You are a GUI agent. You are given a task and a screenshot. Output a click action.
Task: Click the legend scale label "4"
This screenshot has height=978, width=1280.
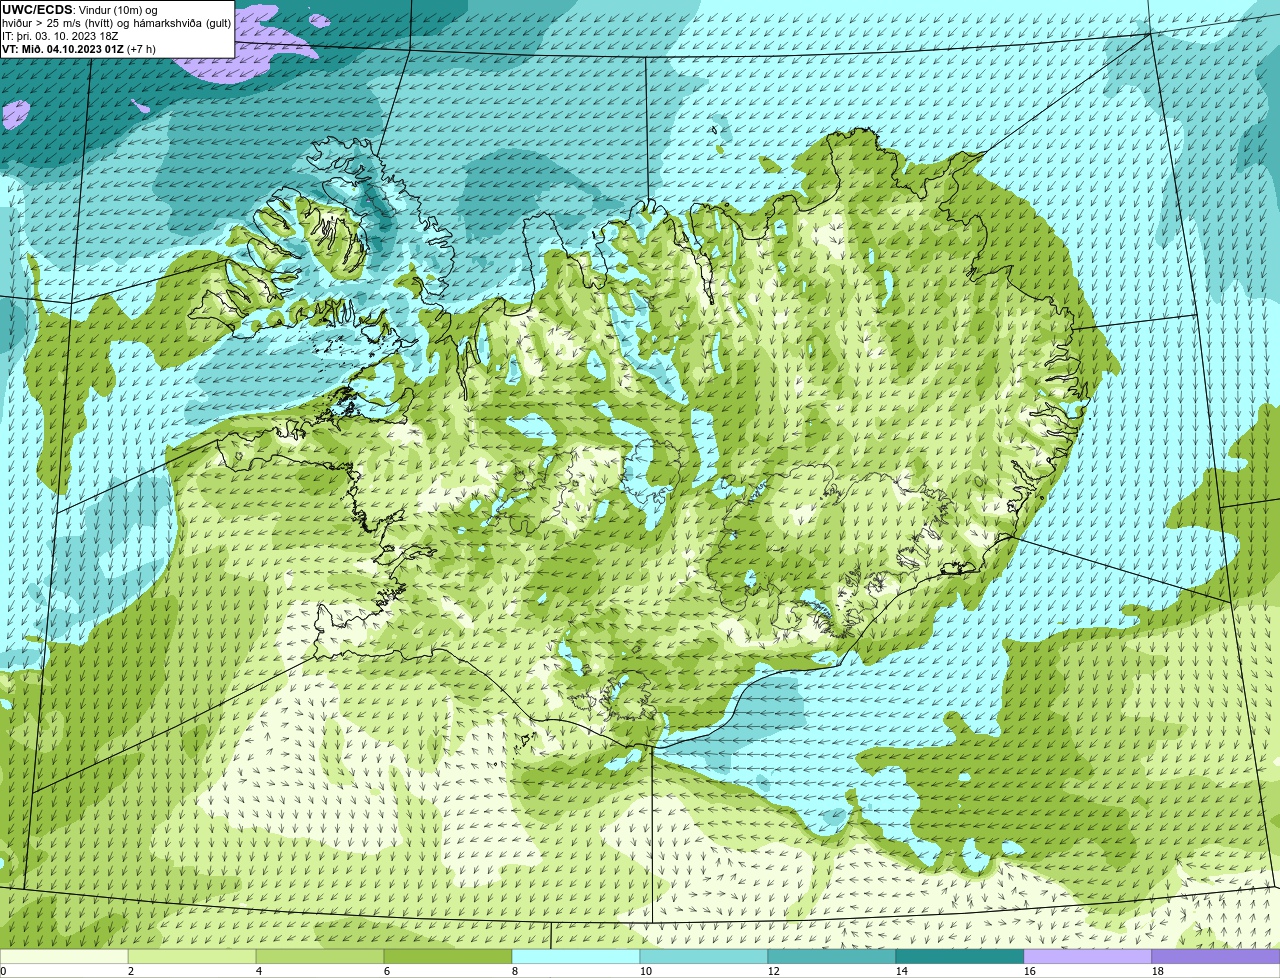tap(259, 971)
